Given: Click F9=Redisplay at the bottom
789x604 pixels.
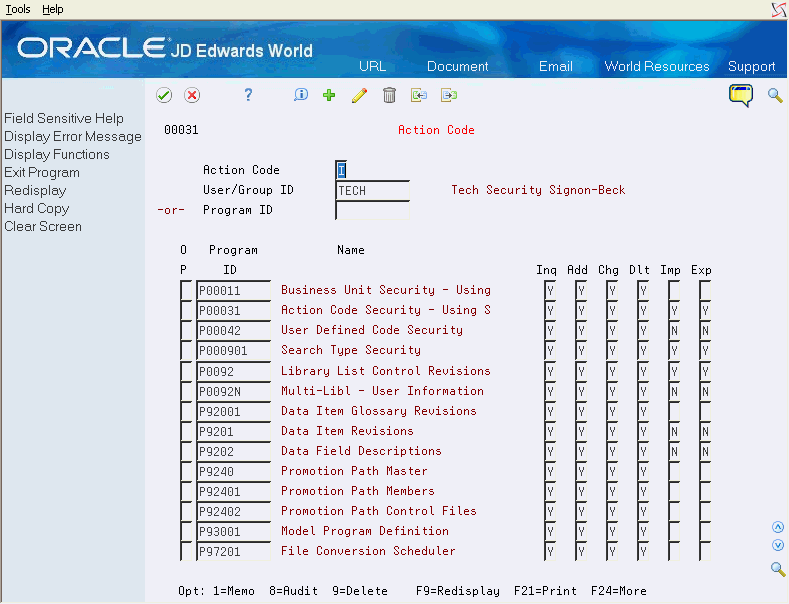Looking at the screenshot, I should [x=458, y=591].
